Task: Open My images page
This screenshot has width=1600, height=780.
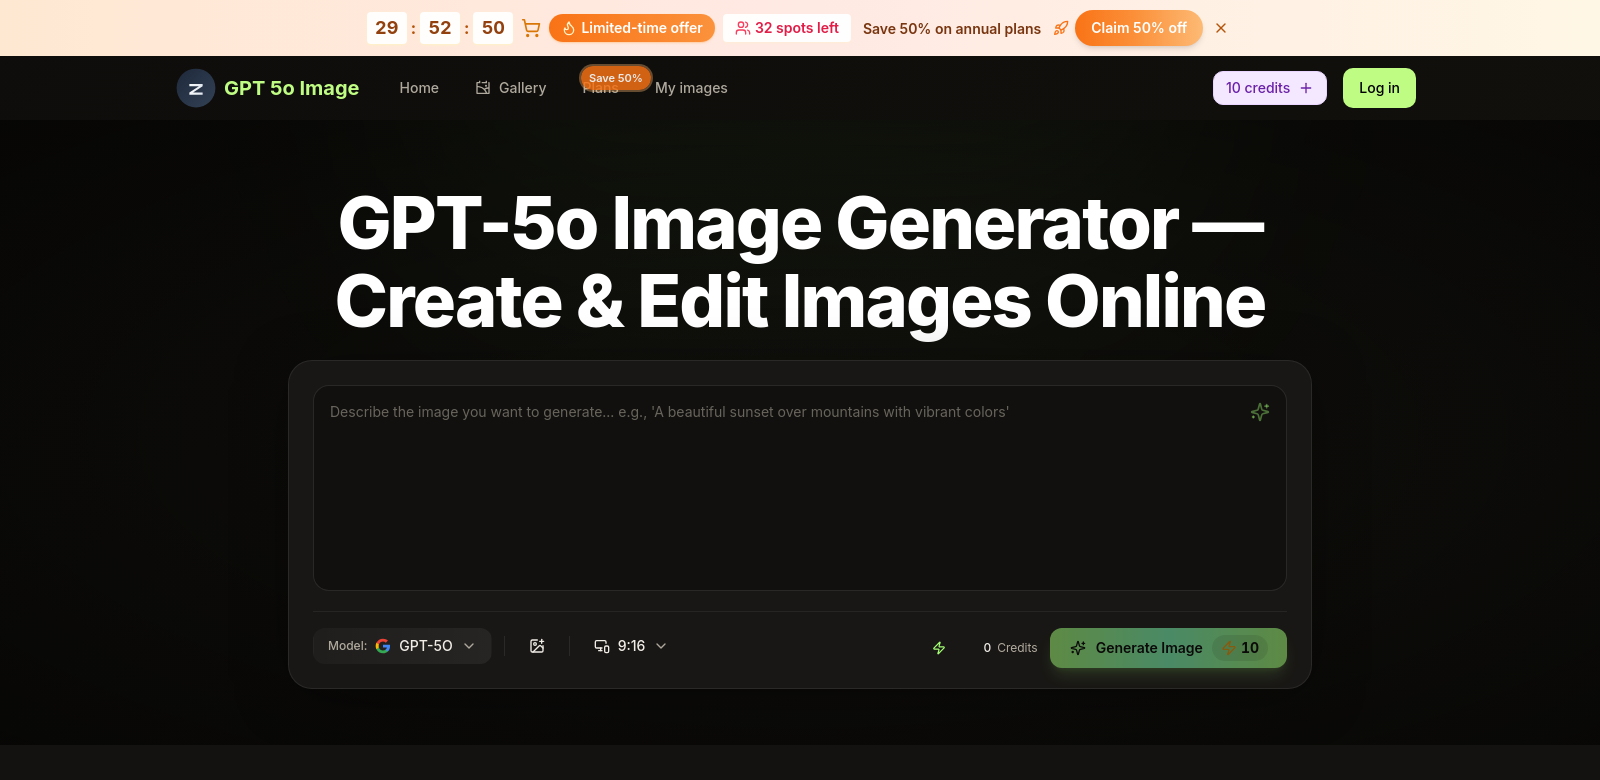Action: pyautogui.click(x=691, y=88)
